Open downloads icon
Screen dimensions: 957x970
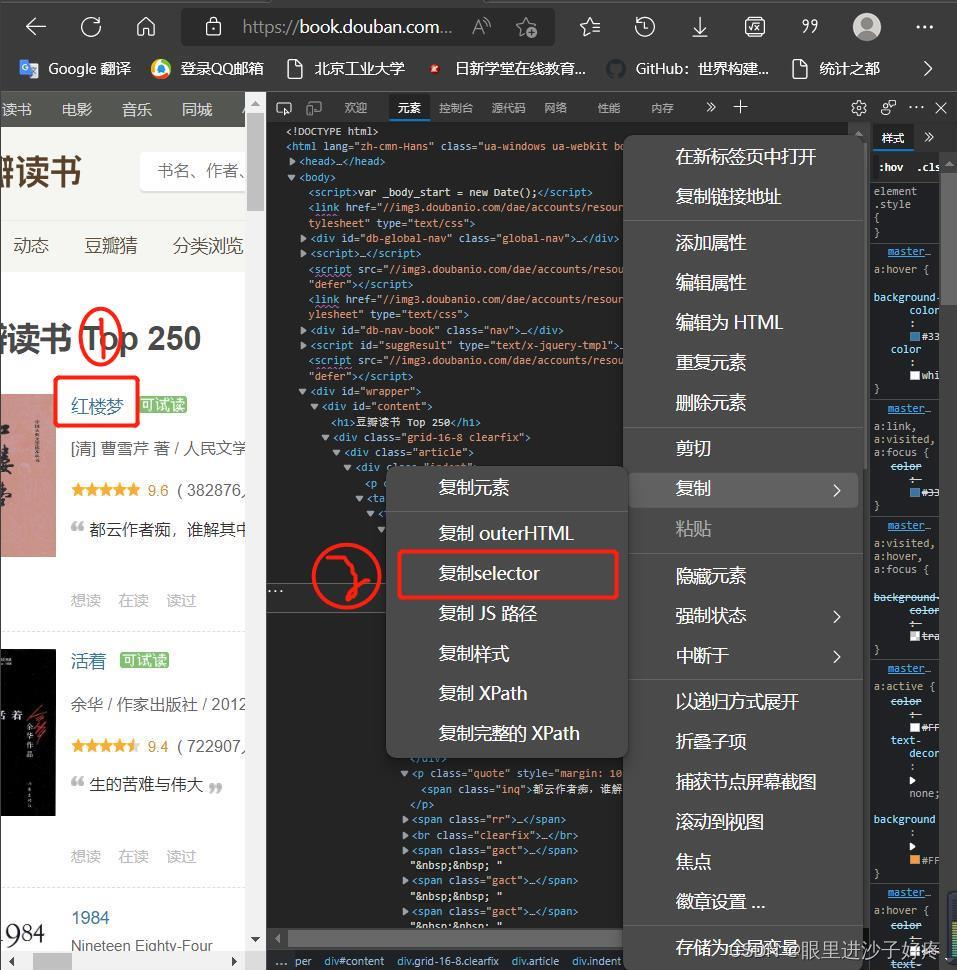coord(700,27)
